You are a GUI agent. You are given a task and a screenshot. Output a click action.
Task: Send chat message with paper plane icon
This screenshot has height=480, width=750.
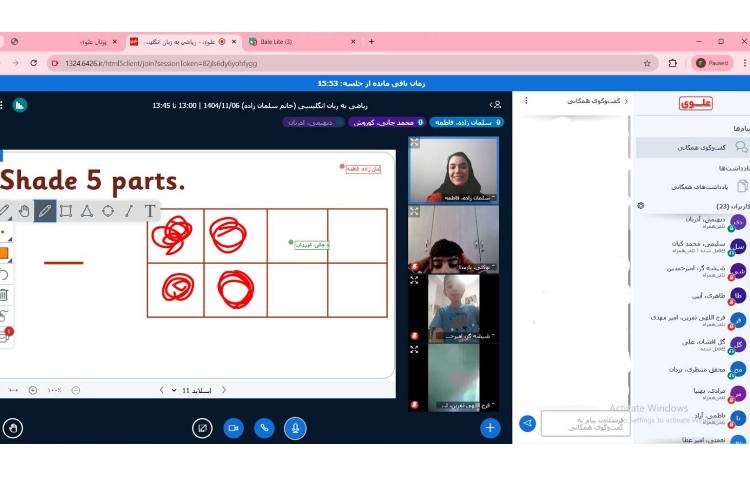pos(528,424)
